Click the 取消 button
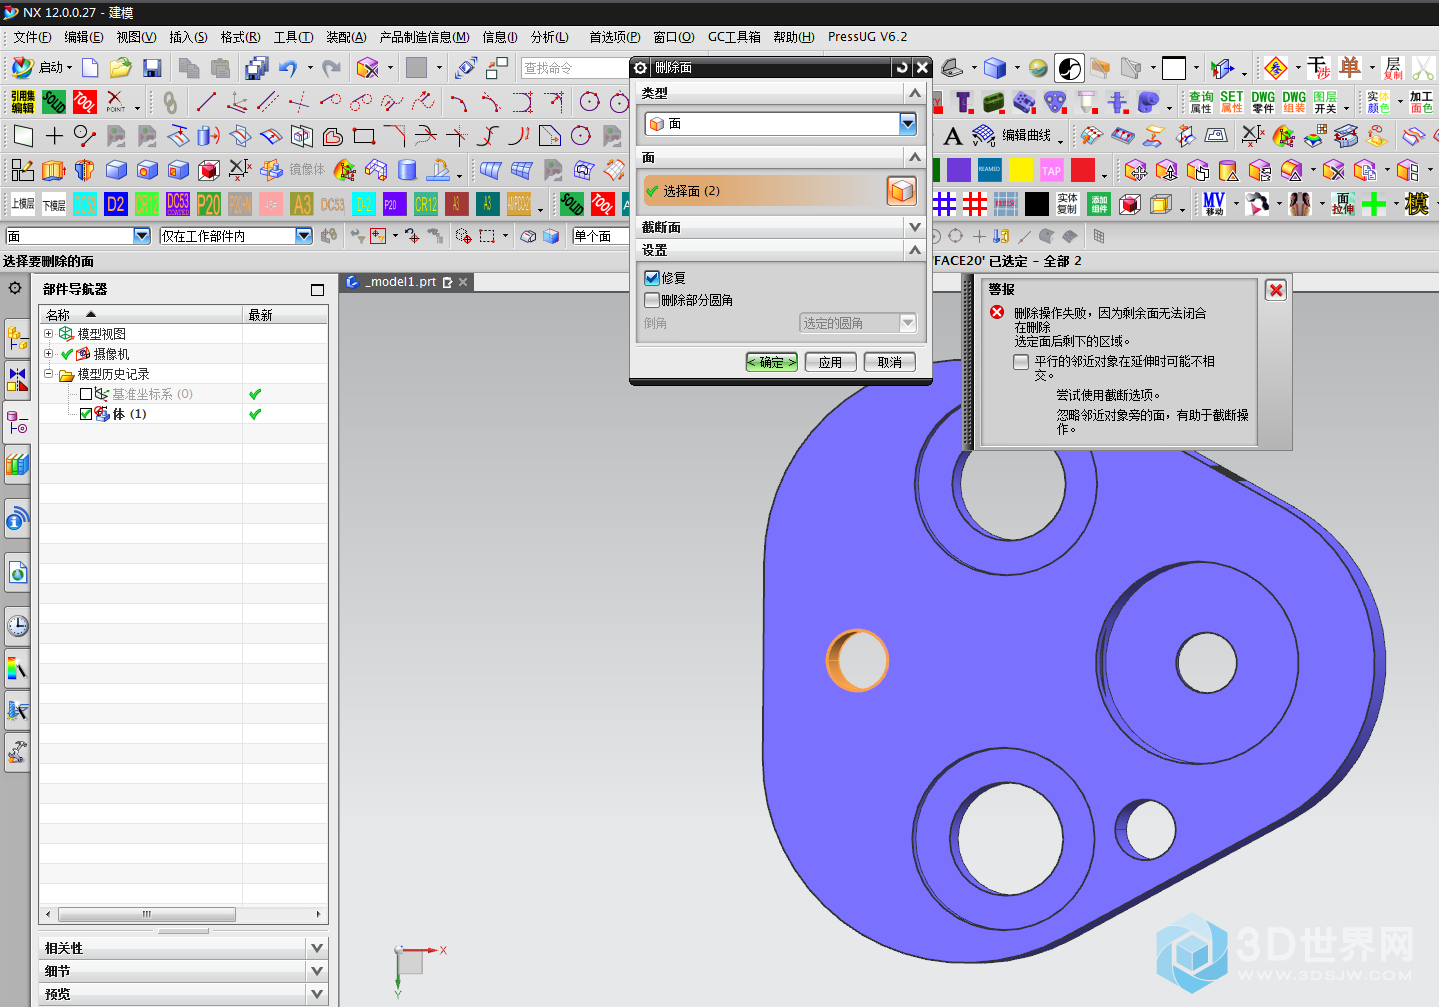This screenshot has height=1007, width=1439. coord(890,362)
